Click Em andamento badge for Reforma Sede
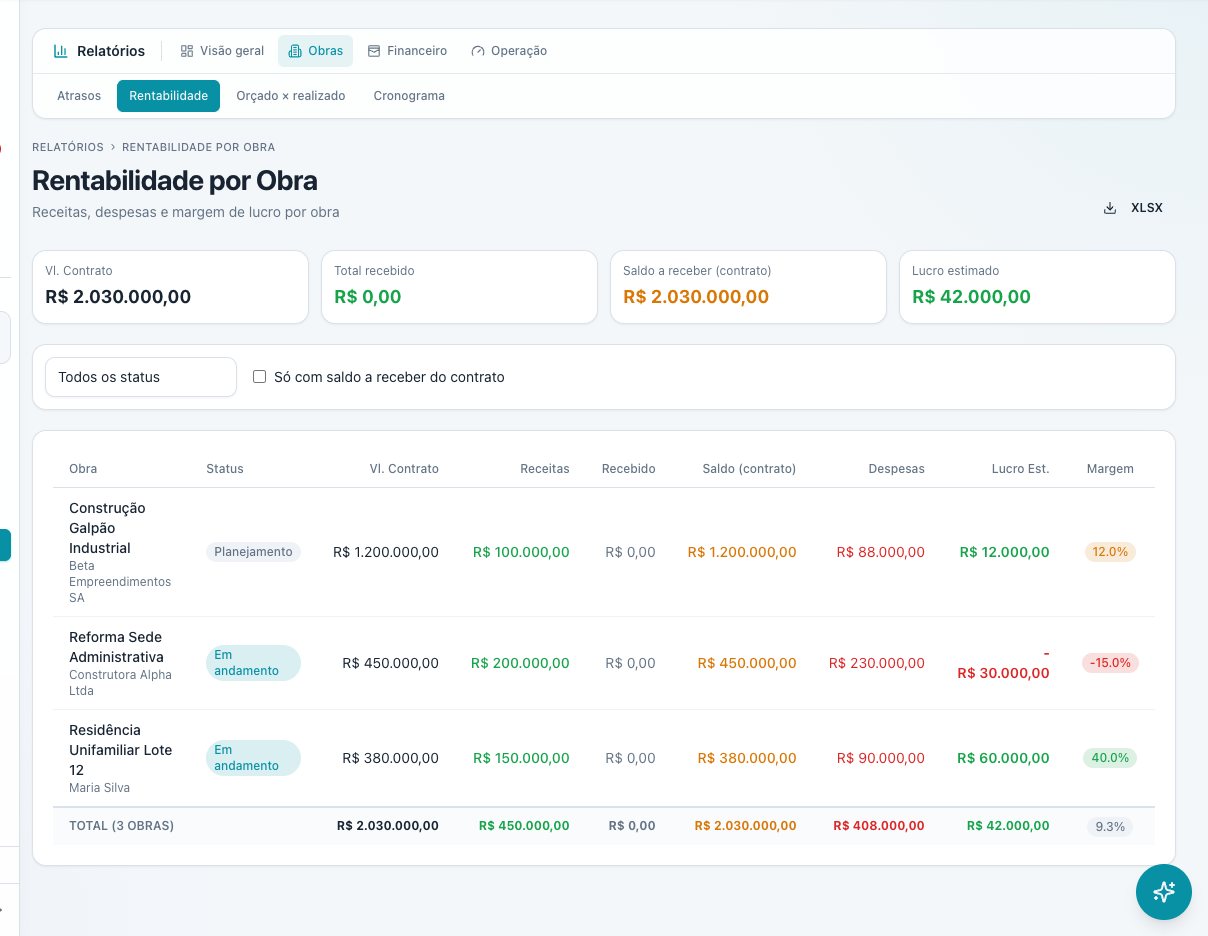Image resolution: width=1208 pixels, height=936 pixels. click(x=253, y=663)
